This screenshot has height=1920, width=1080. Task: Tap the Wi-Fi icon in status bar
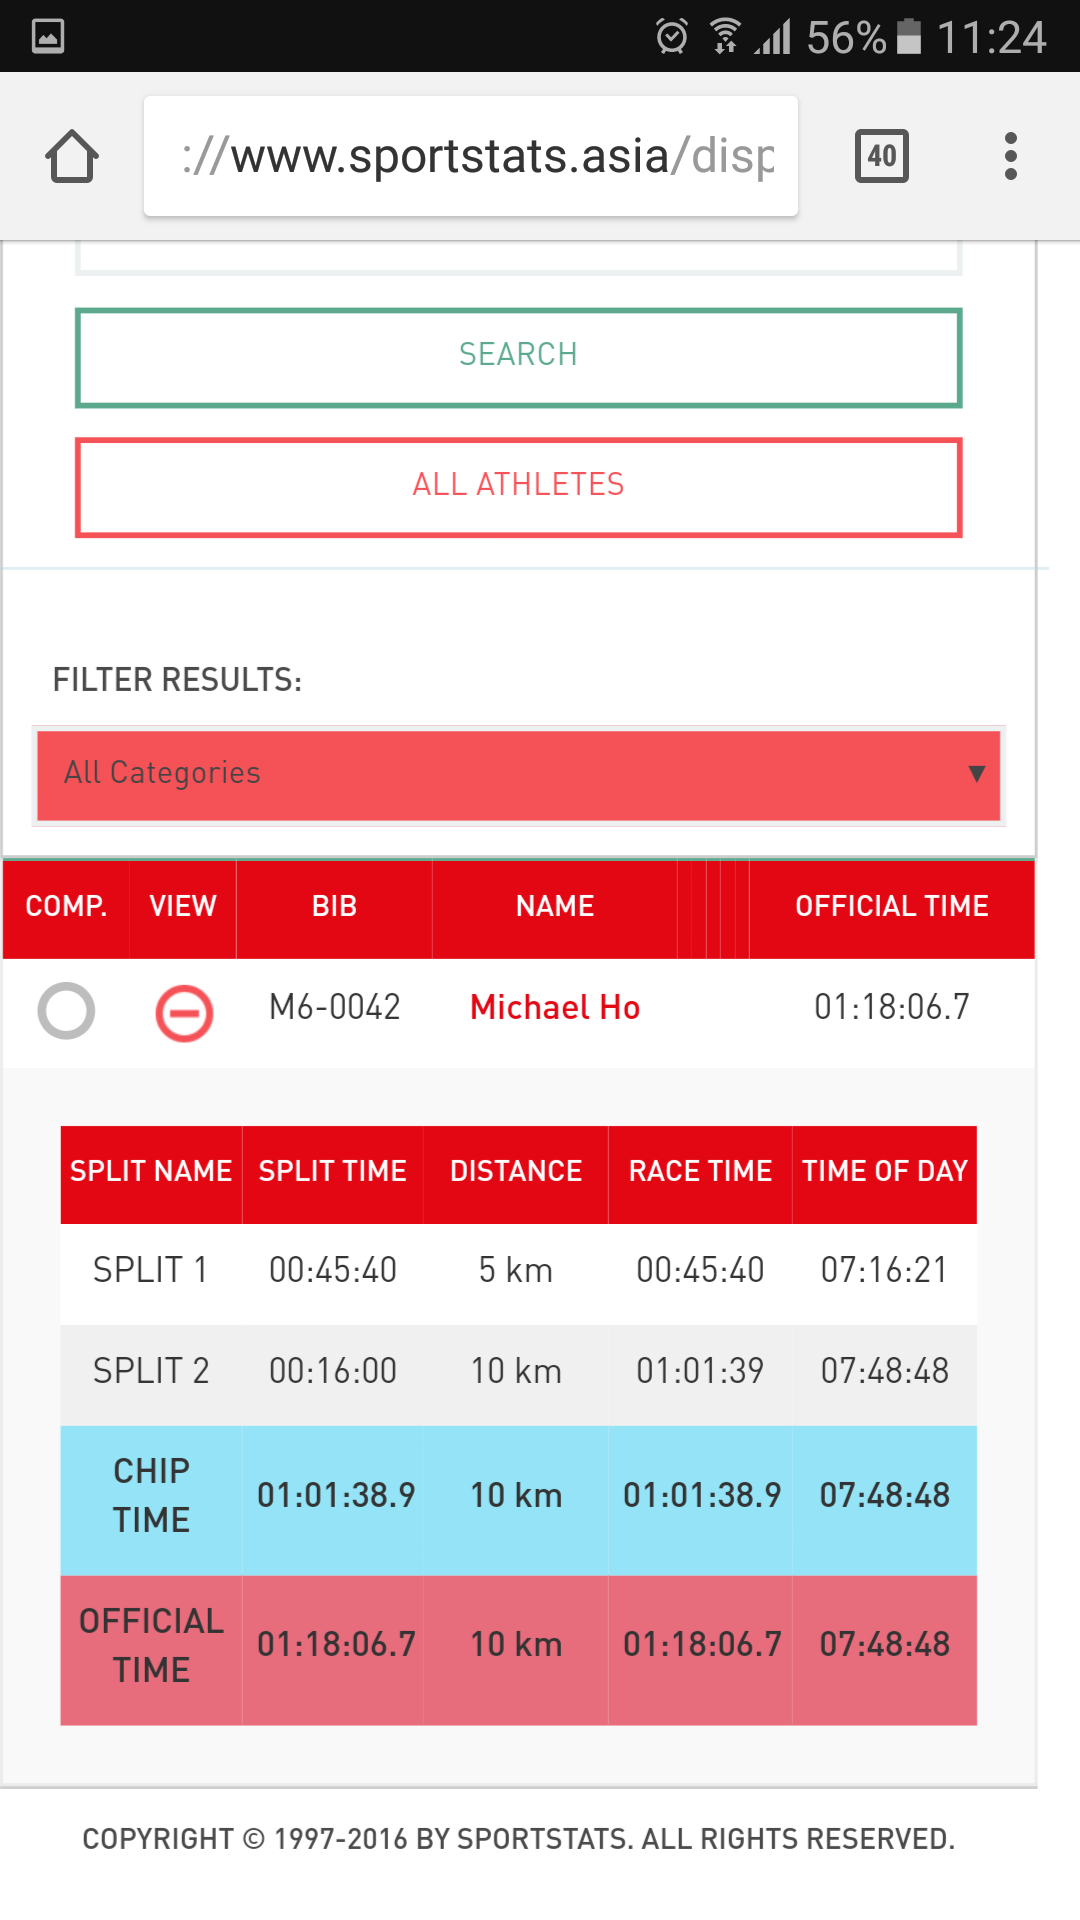[725, 36]
